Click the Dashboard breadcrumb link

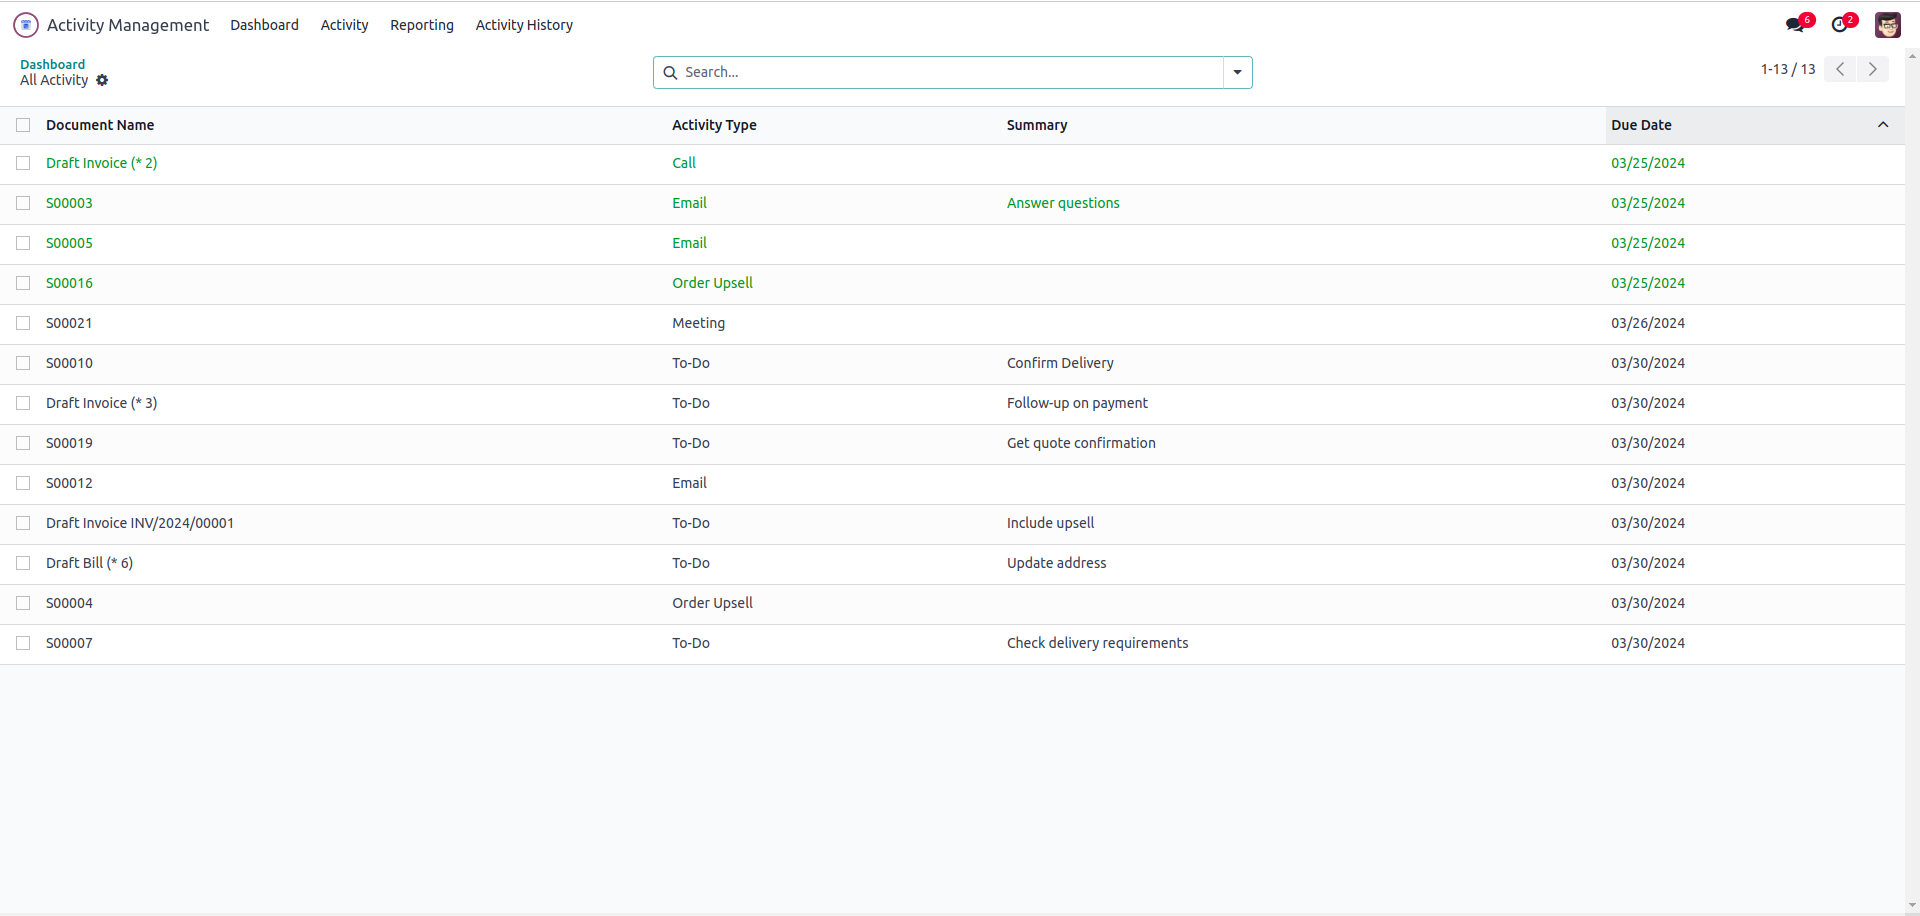[52, 64]
